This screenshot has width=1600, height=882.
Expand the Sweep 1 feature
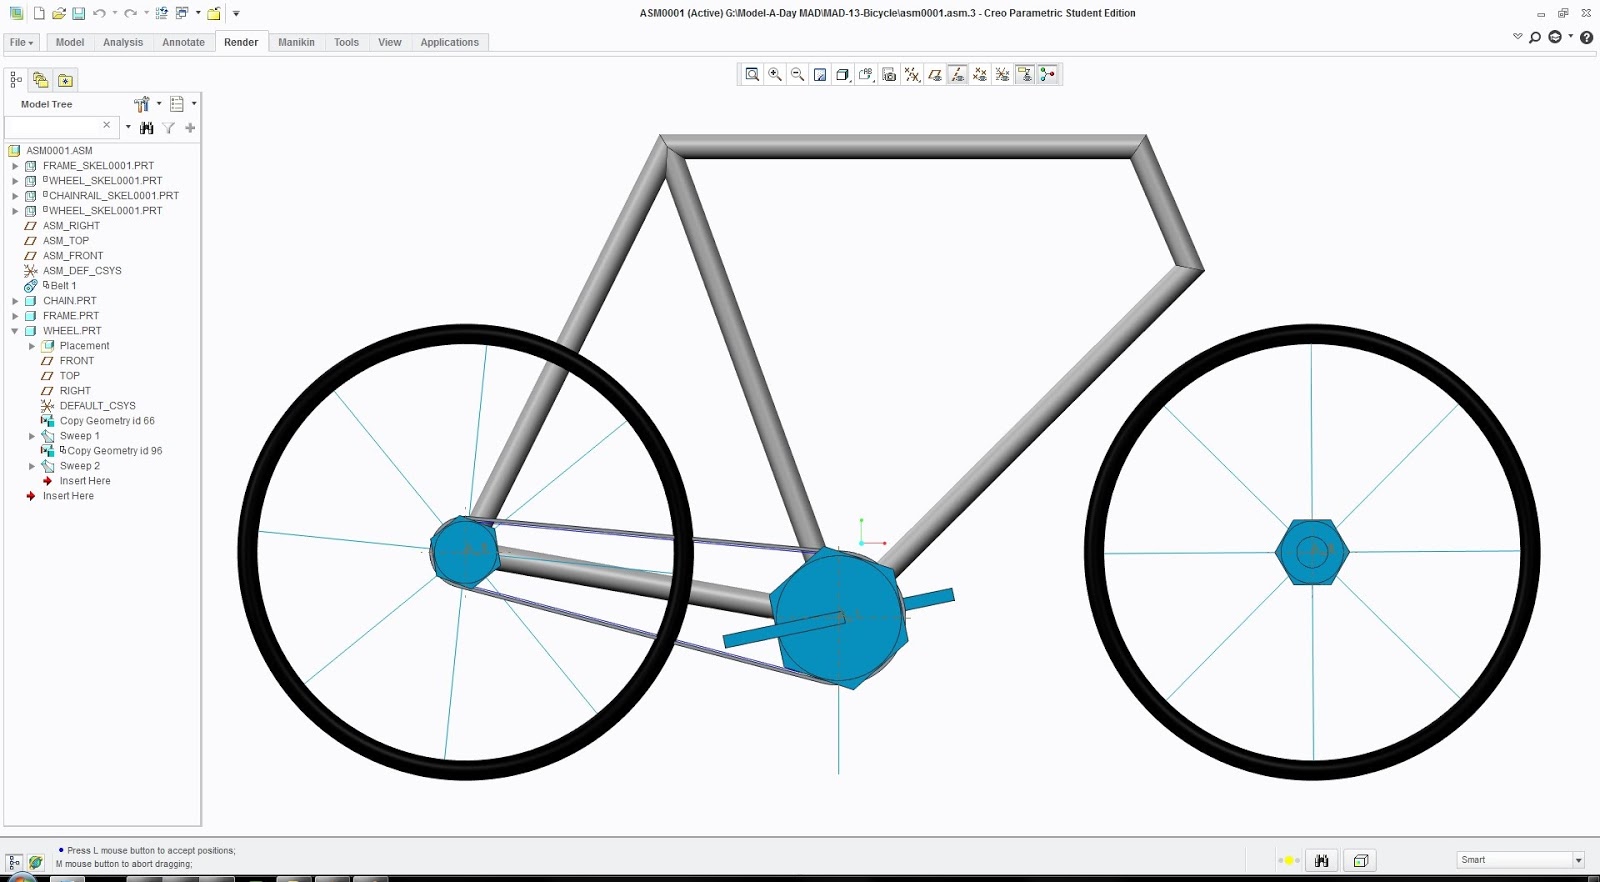click(x=32, y=436)
